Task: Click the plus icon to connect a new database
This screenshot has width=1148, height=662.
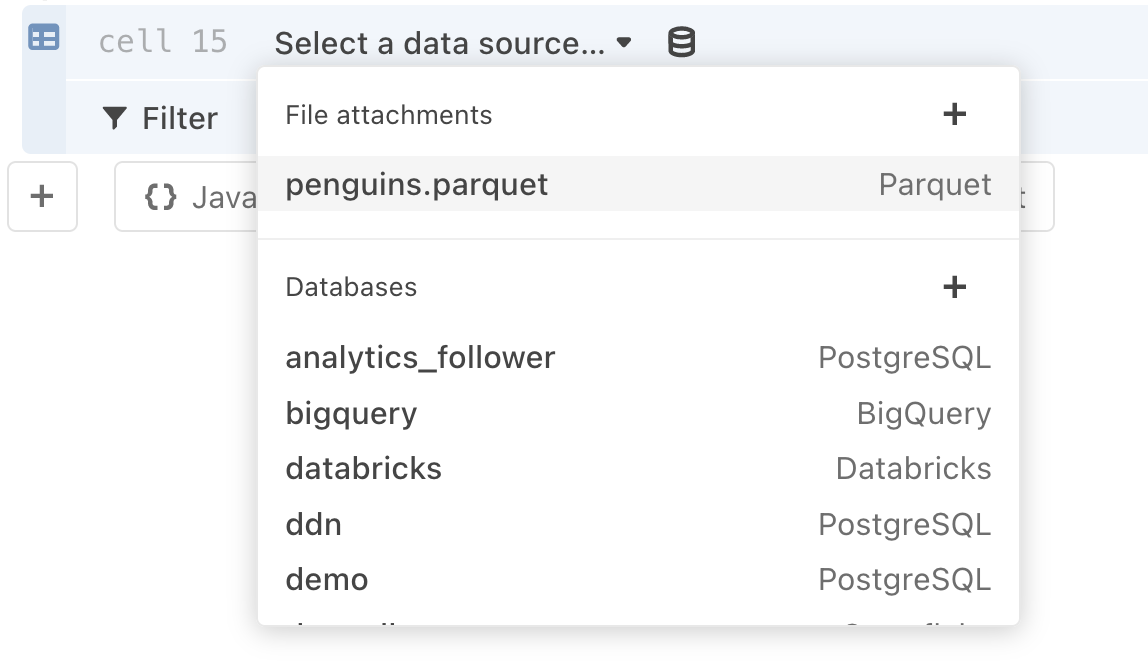Action: [955, 287]
